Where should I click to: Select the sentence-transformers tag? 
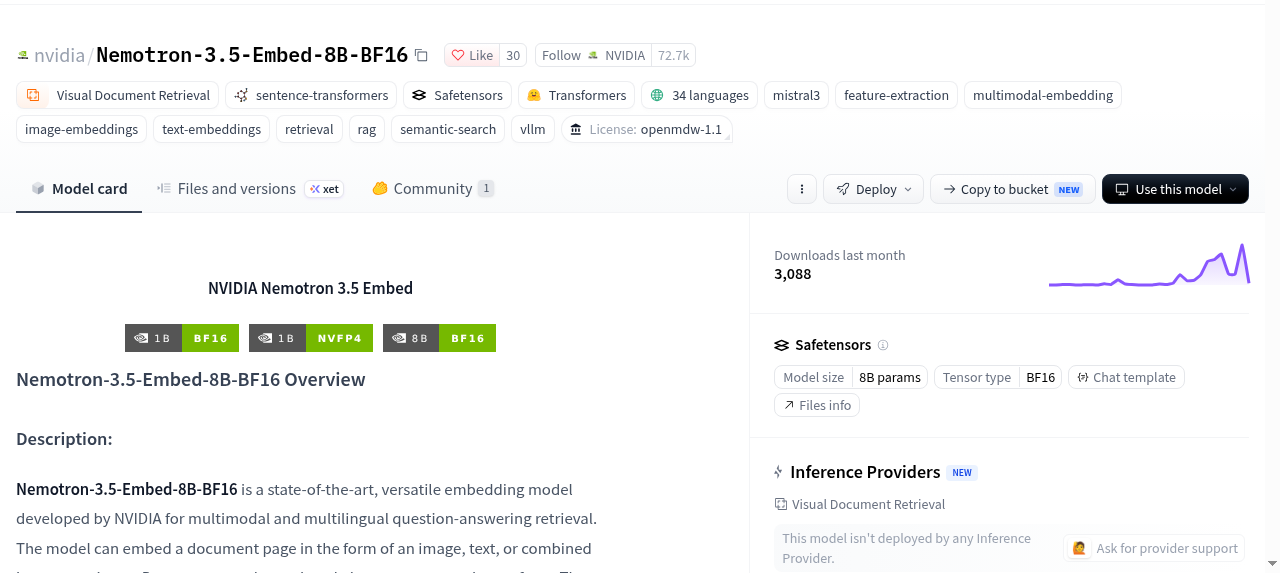(311, 95)
